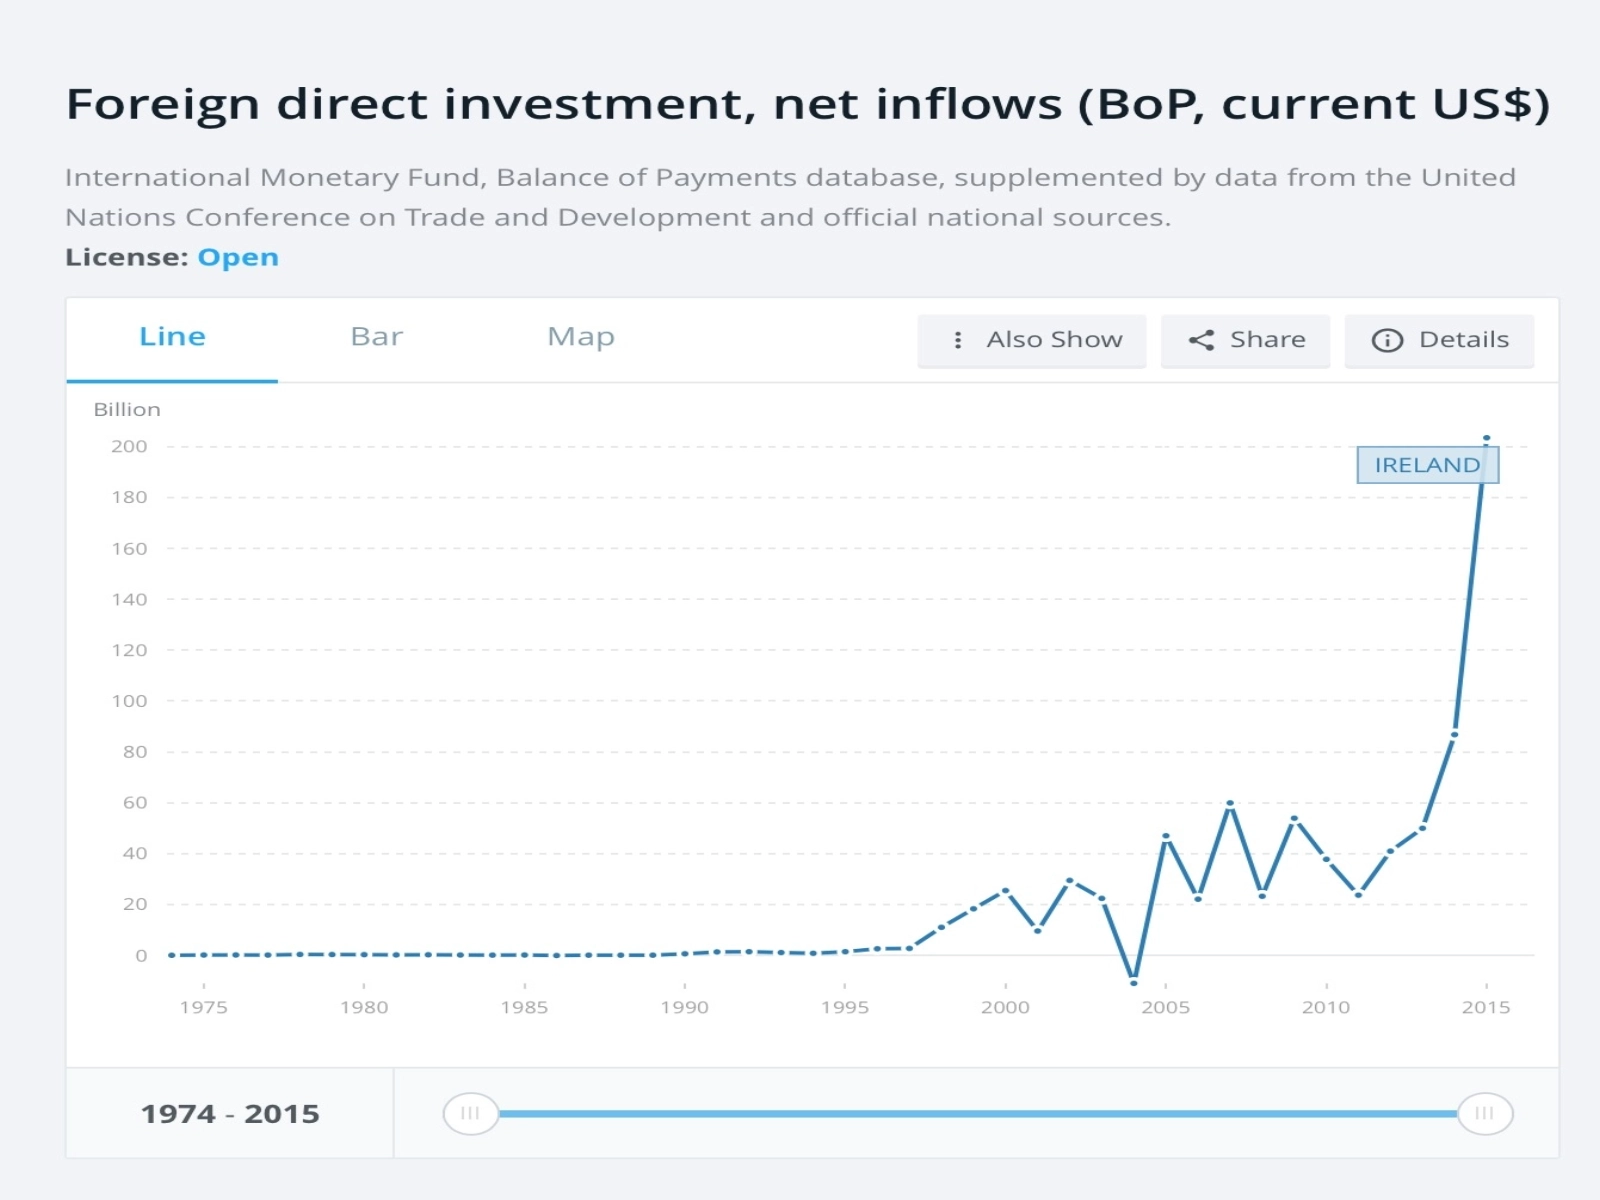Switch to the Bar chart tab
The width and height of the screenshot is (1600, 1200).
point(376,337)
